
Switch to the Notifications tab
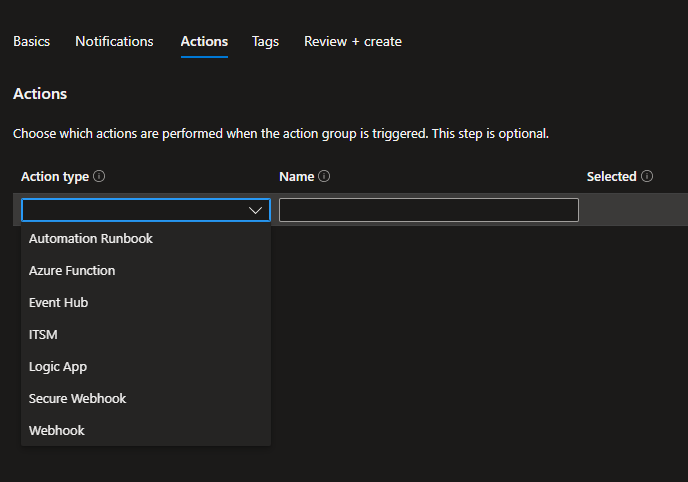(x=114, y=41)
